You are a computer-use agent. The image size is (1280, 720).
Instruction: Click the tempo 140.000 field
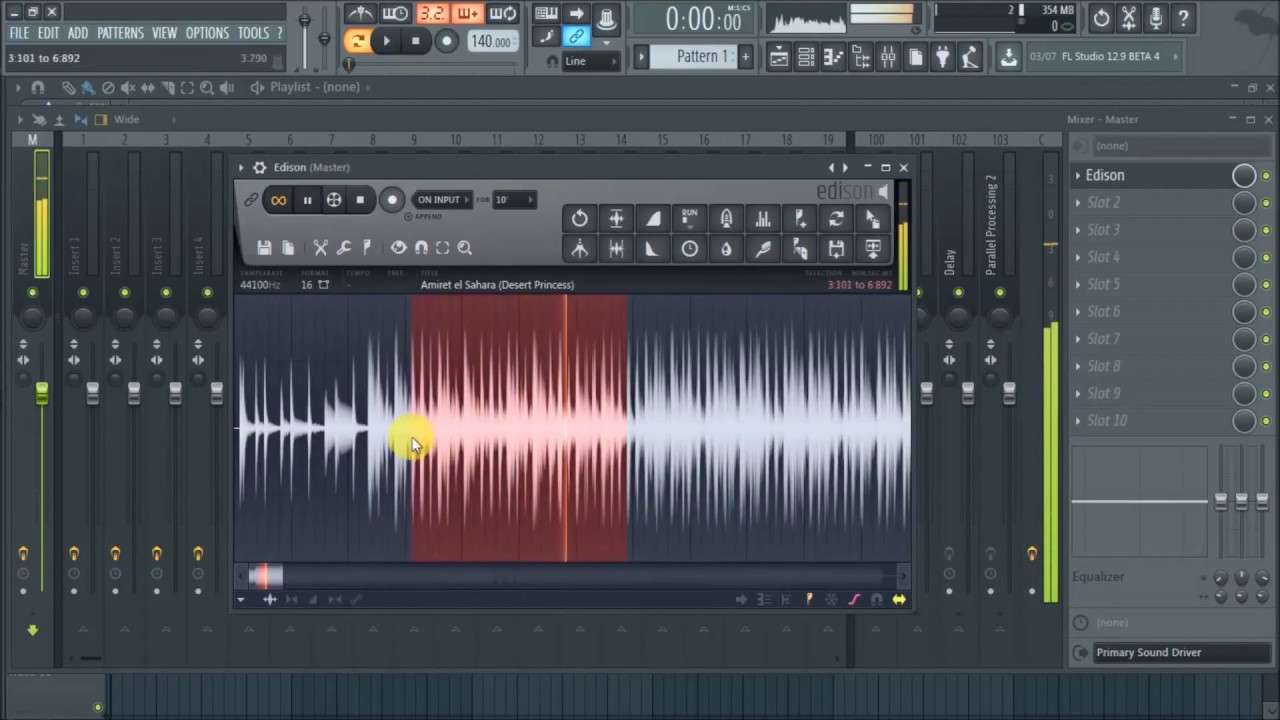click(492, 41)
